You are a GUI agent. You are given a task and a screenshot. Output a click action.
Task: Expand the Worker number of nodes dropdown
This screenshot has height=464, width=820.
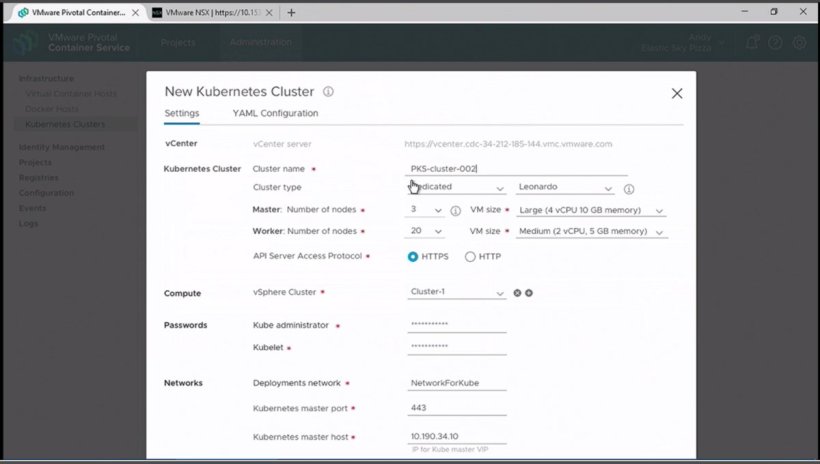click(x=427, y=232)
